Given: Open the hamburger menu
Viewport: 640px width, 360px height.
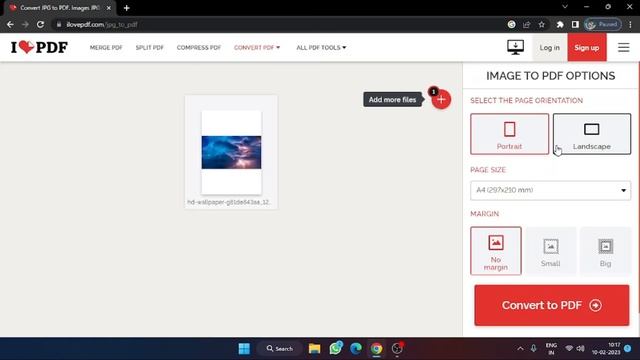Looking at the screenshot, I should pyautogui.click(x=623, y=47).
